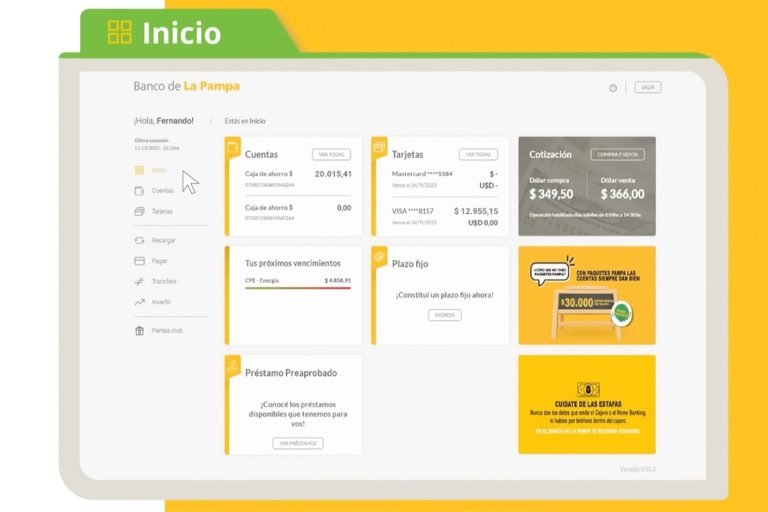Click the Tus próximos vencimientos heading
Viewport: 768px width, 512px height.
(x=292, y=263)
